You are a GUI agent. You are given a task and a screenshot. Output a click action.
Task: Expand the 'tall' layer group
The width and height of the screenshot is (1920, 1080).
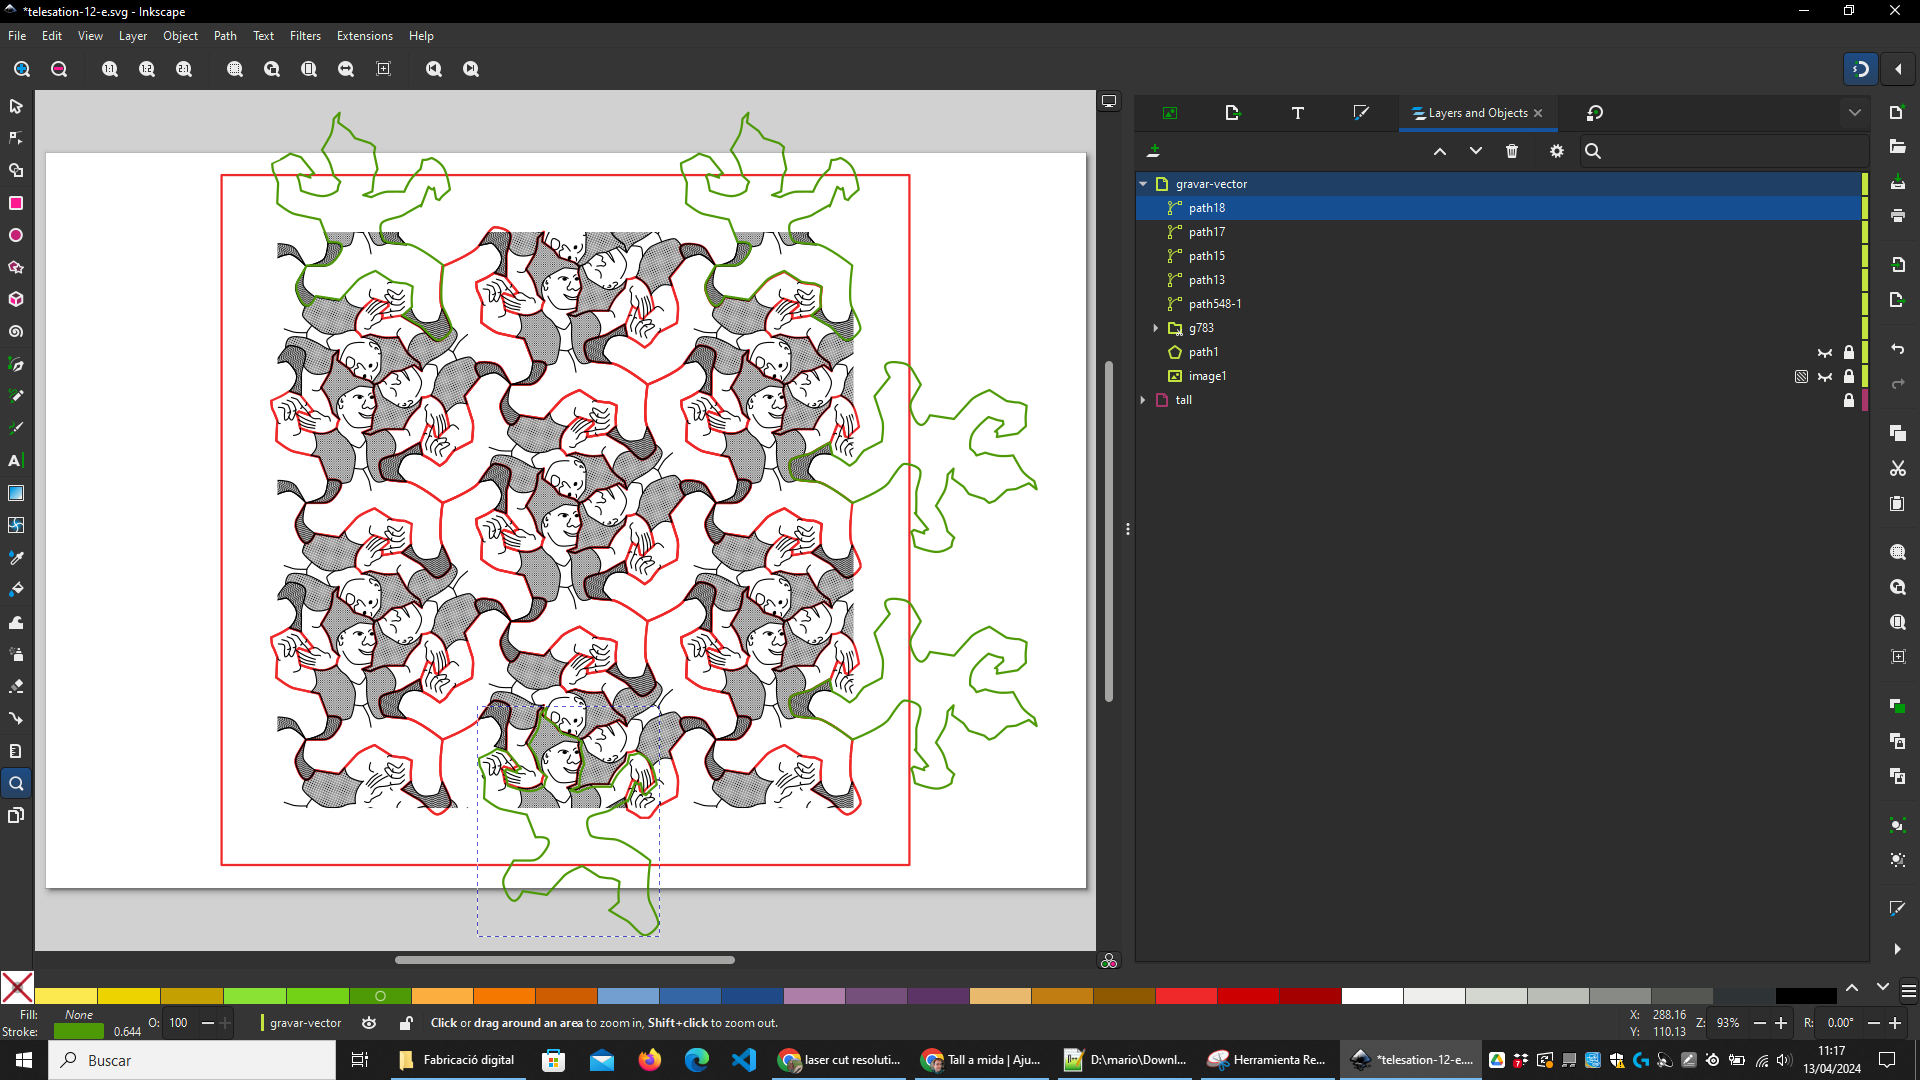pos(1142,400)
